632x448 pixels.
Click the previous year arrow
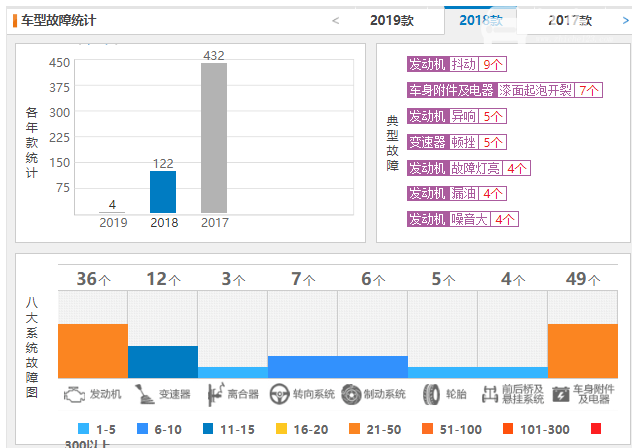[x=335, y=21]
